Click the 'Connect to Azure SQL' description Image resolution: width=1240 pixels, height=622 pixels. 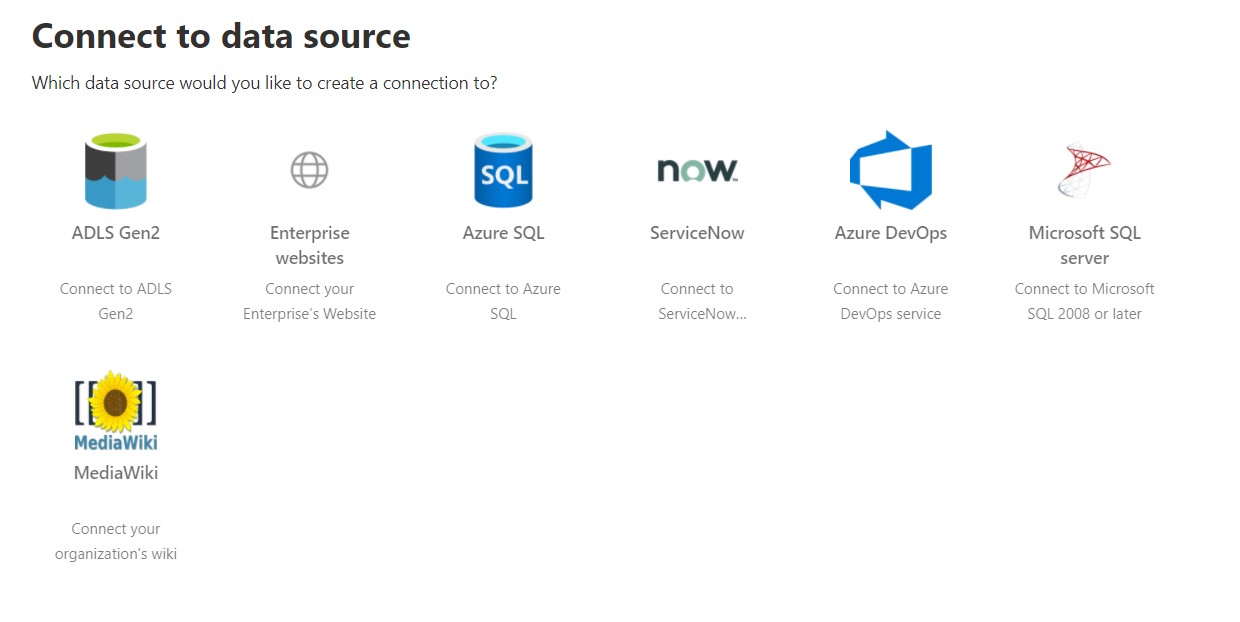(x=503, y=300)
